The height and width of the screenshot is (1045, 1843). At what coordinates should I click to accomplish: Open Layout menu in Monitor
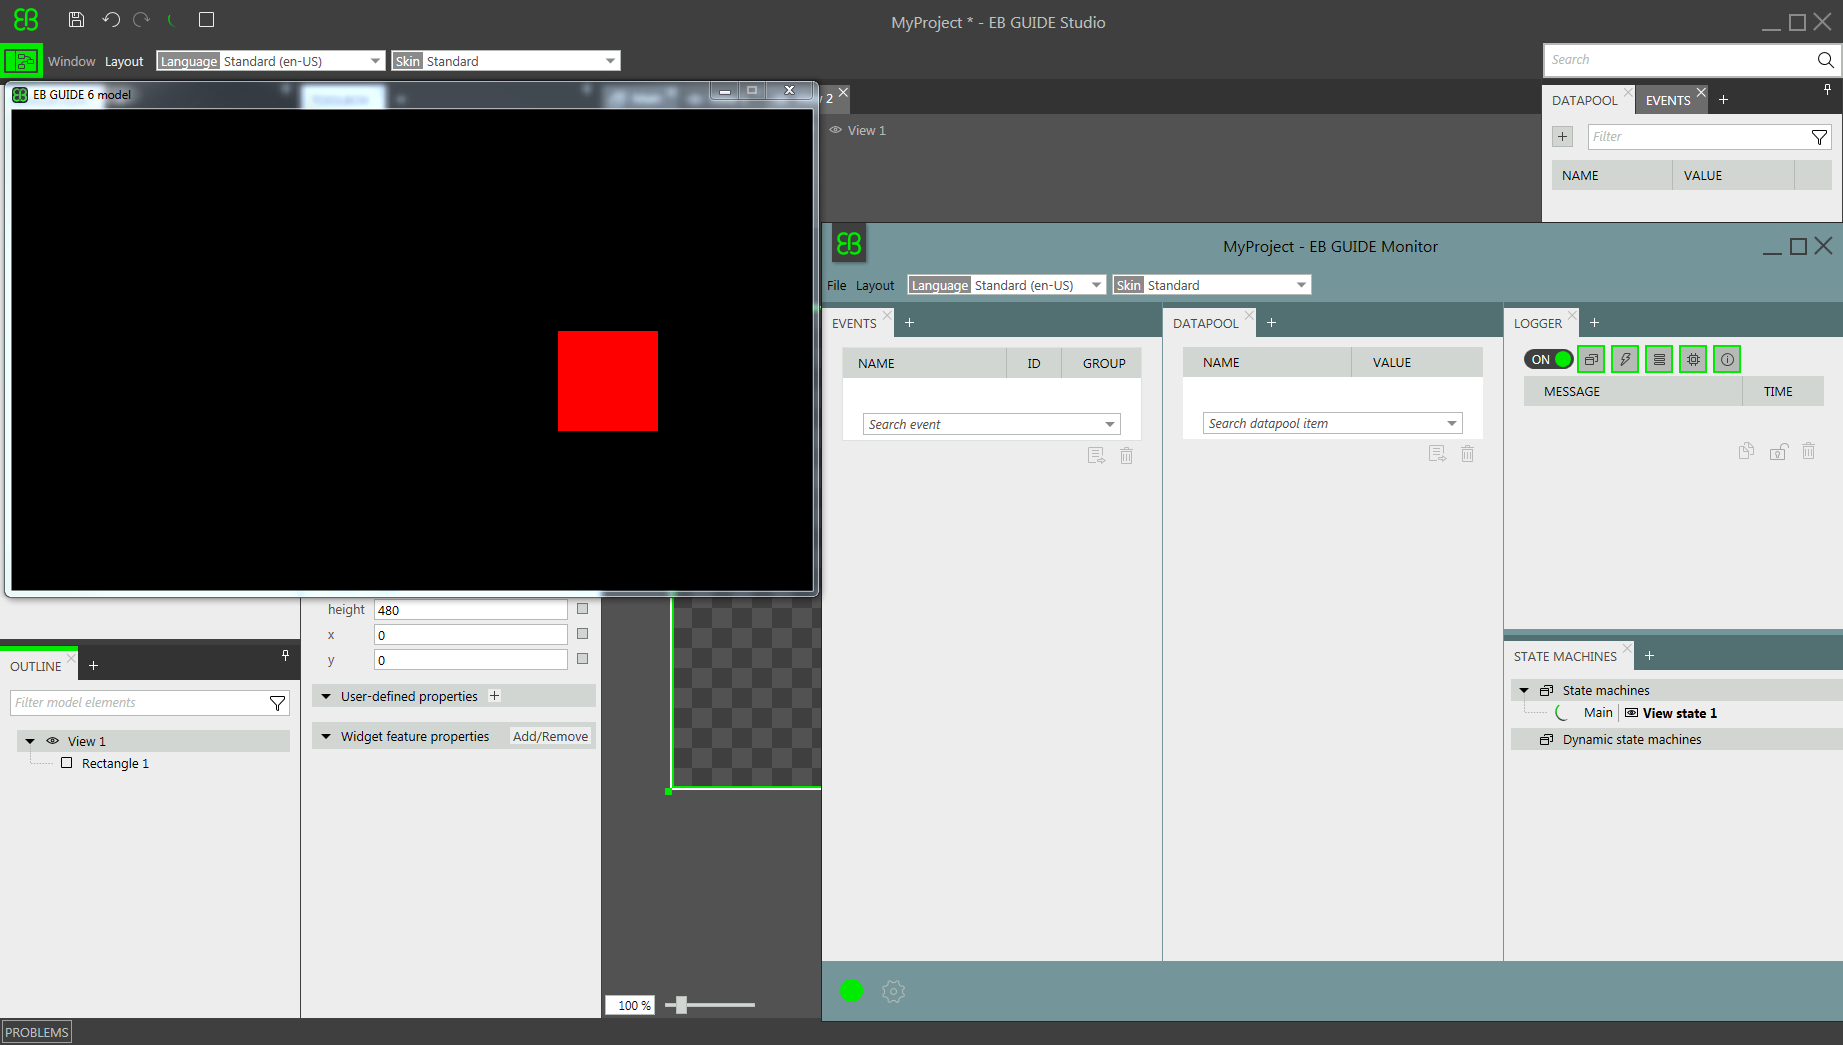875,285
